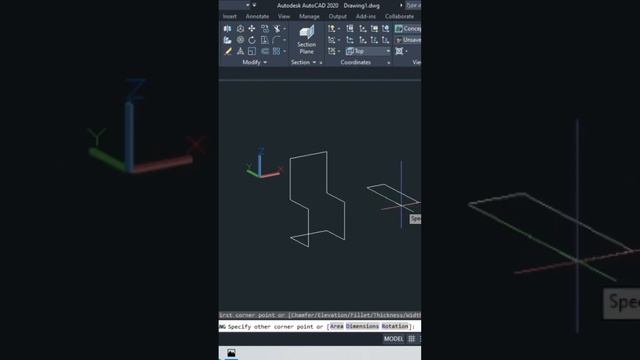Click the 3D Rotate gizmo icon
Viewport: 640px width, 360px height.
coord(240,40)
